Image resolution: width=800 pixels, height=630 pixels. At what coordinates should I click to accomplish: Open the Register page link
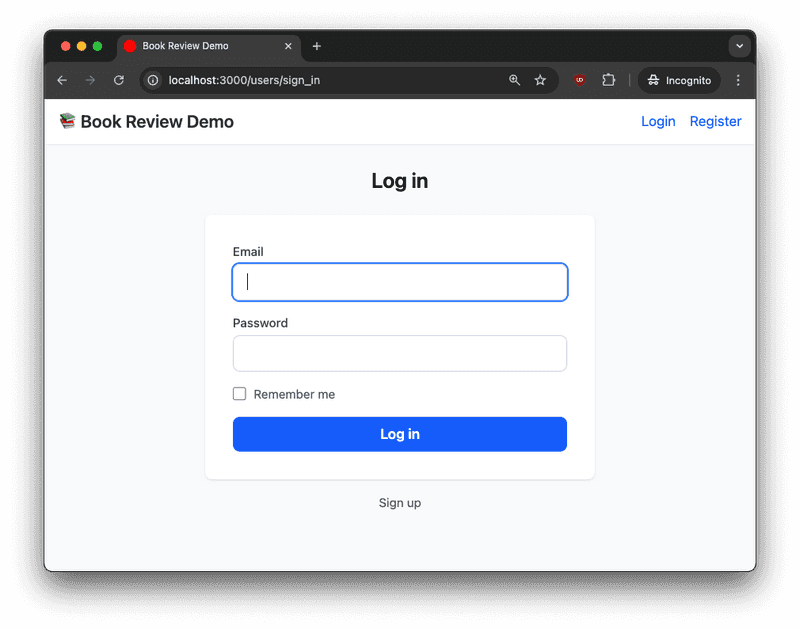pos(715,121)
